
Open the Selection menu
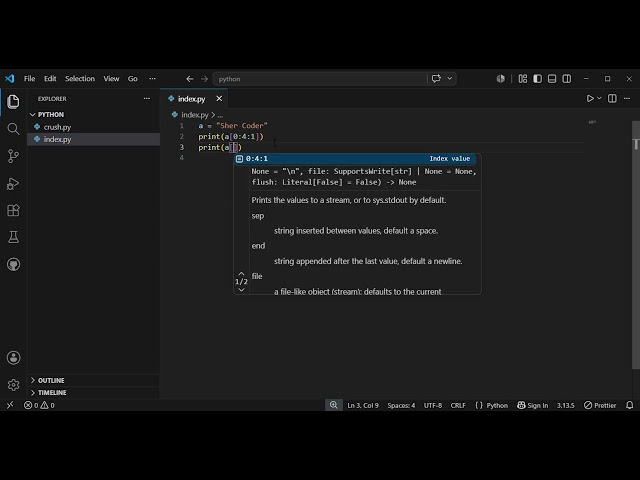80,79
